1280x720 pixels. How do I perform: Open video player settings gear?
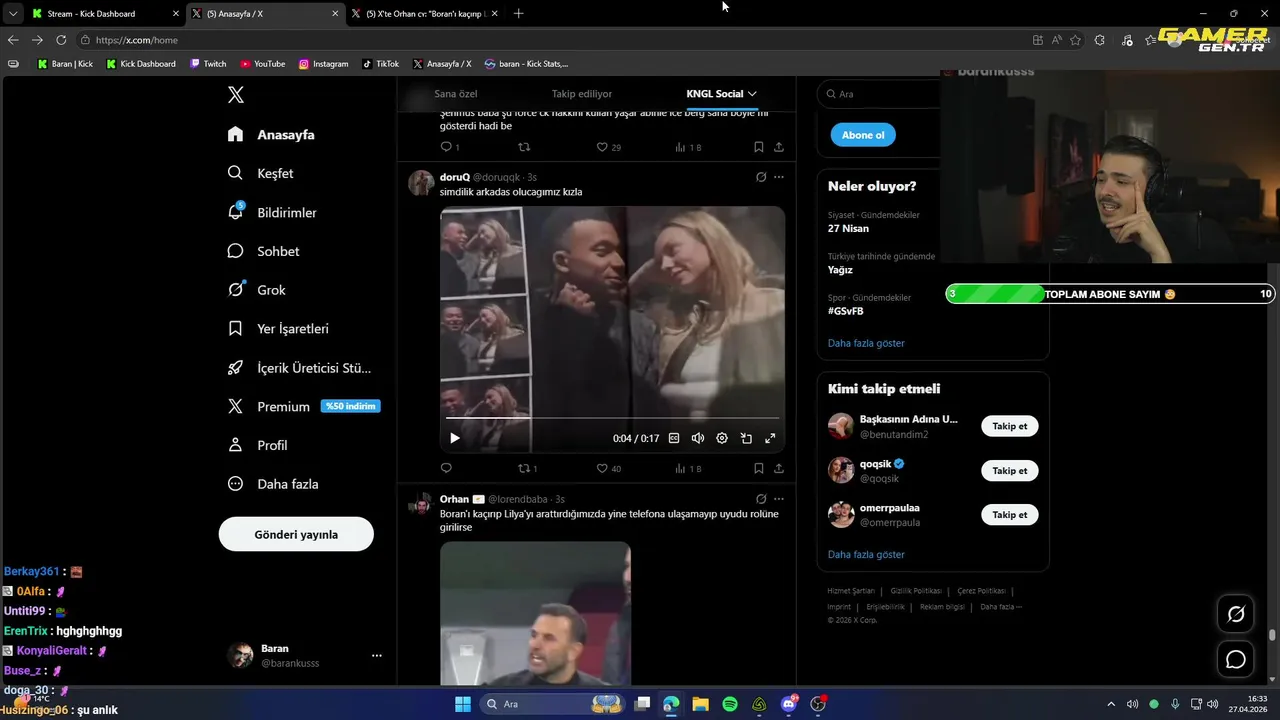tap(722, 438)
